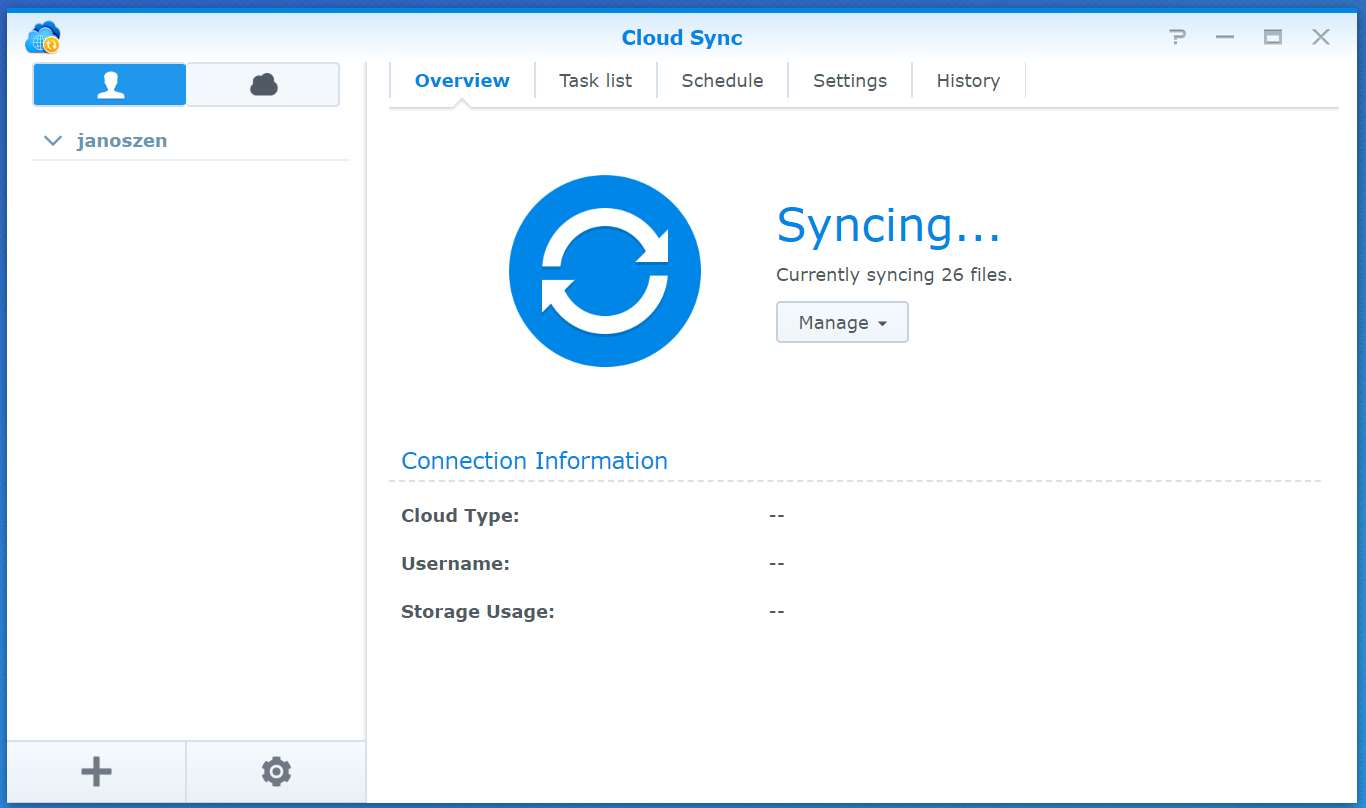The image size is (1366, 808).
Task: Open the Manage dropdown menu
Action: tap(842, 323)
